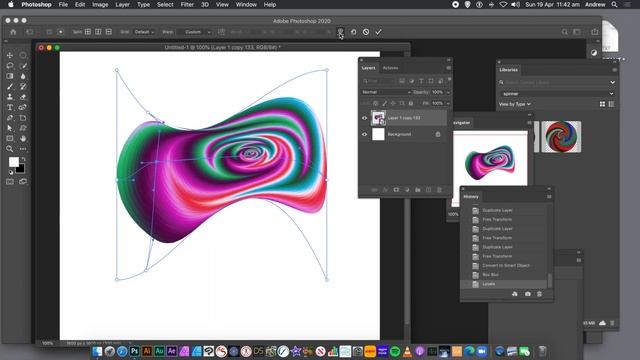640x360 pixels.
Task: Open the layer Opacity dropdown arrow
Action: click(x=448, y=92)
